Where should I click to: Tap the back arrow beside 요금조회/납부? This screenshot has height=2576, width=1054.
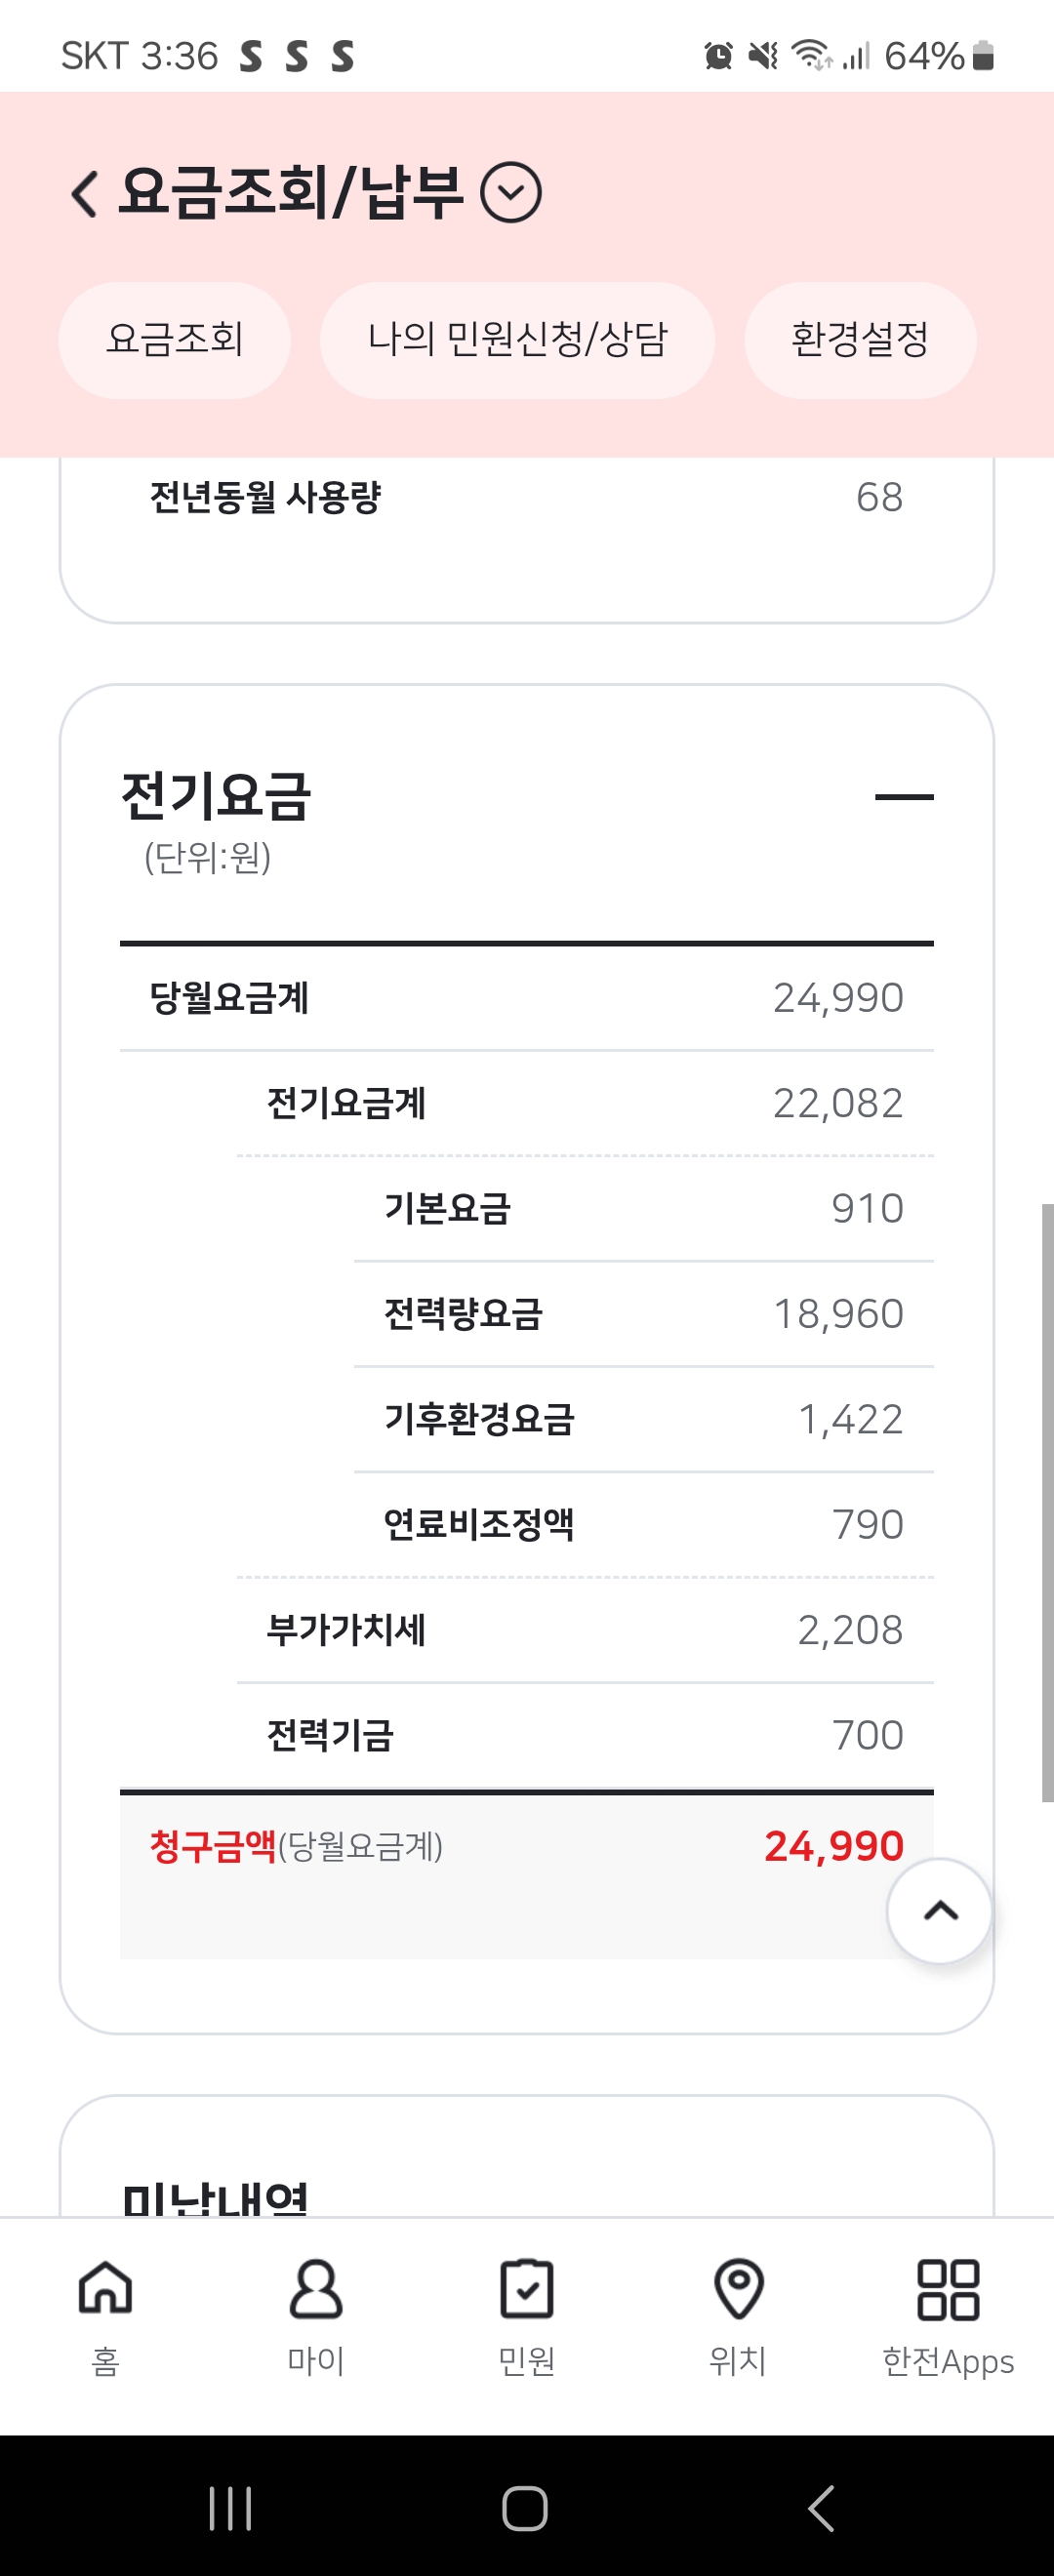(x=85, y=193)
